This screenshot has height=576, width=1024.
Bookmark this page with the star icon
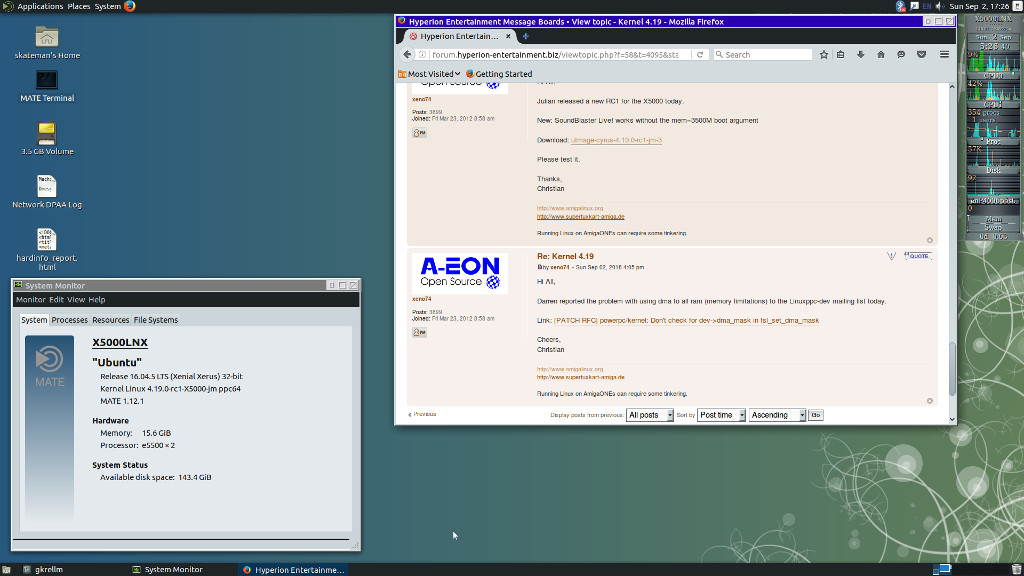[x=824, y=55]
